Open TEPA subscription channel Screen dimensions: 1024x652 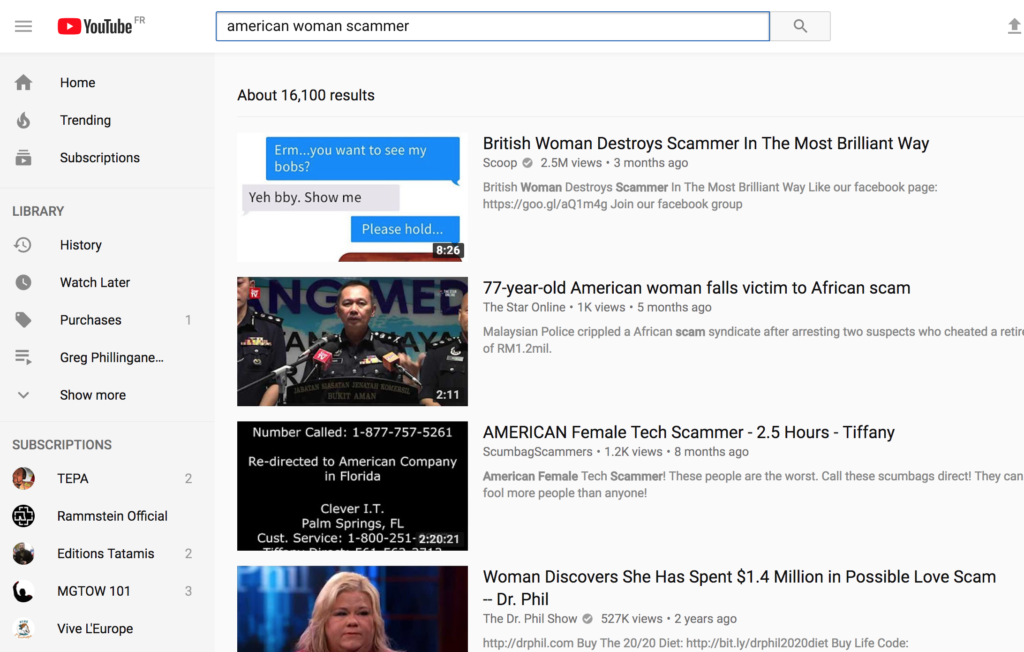pyautogui.click(x=72, y=478)
